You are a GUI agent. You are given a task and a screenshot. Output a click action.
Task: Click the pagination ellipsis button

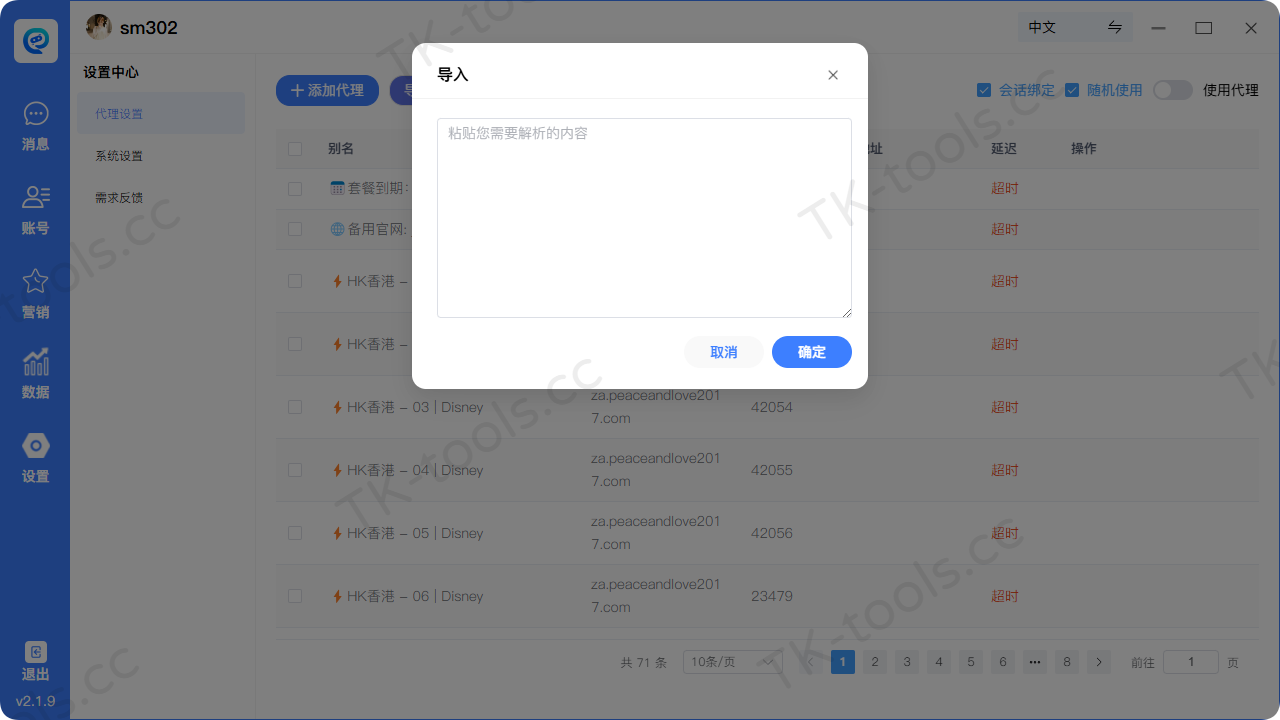click(x=1035, y=662)
